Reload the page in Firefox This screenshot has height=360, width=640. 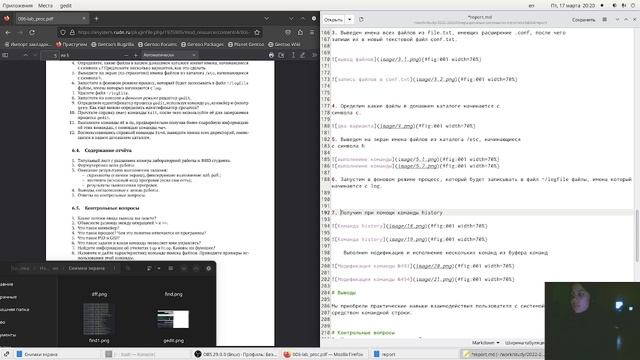tap(32, 32)
